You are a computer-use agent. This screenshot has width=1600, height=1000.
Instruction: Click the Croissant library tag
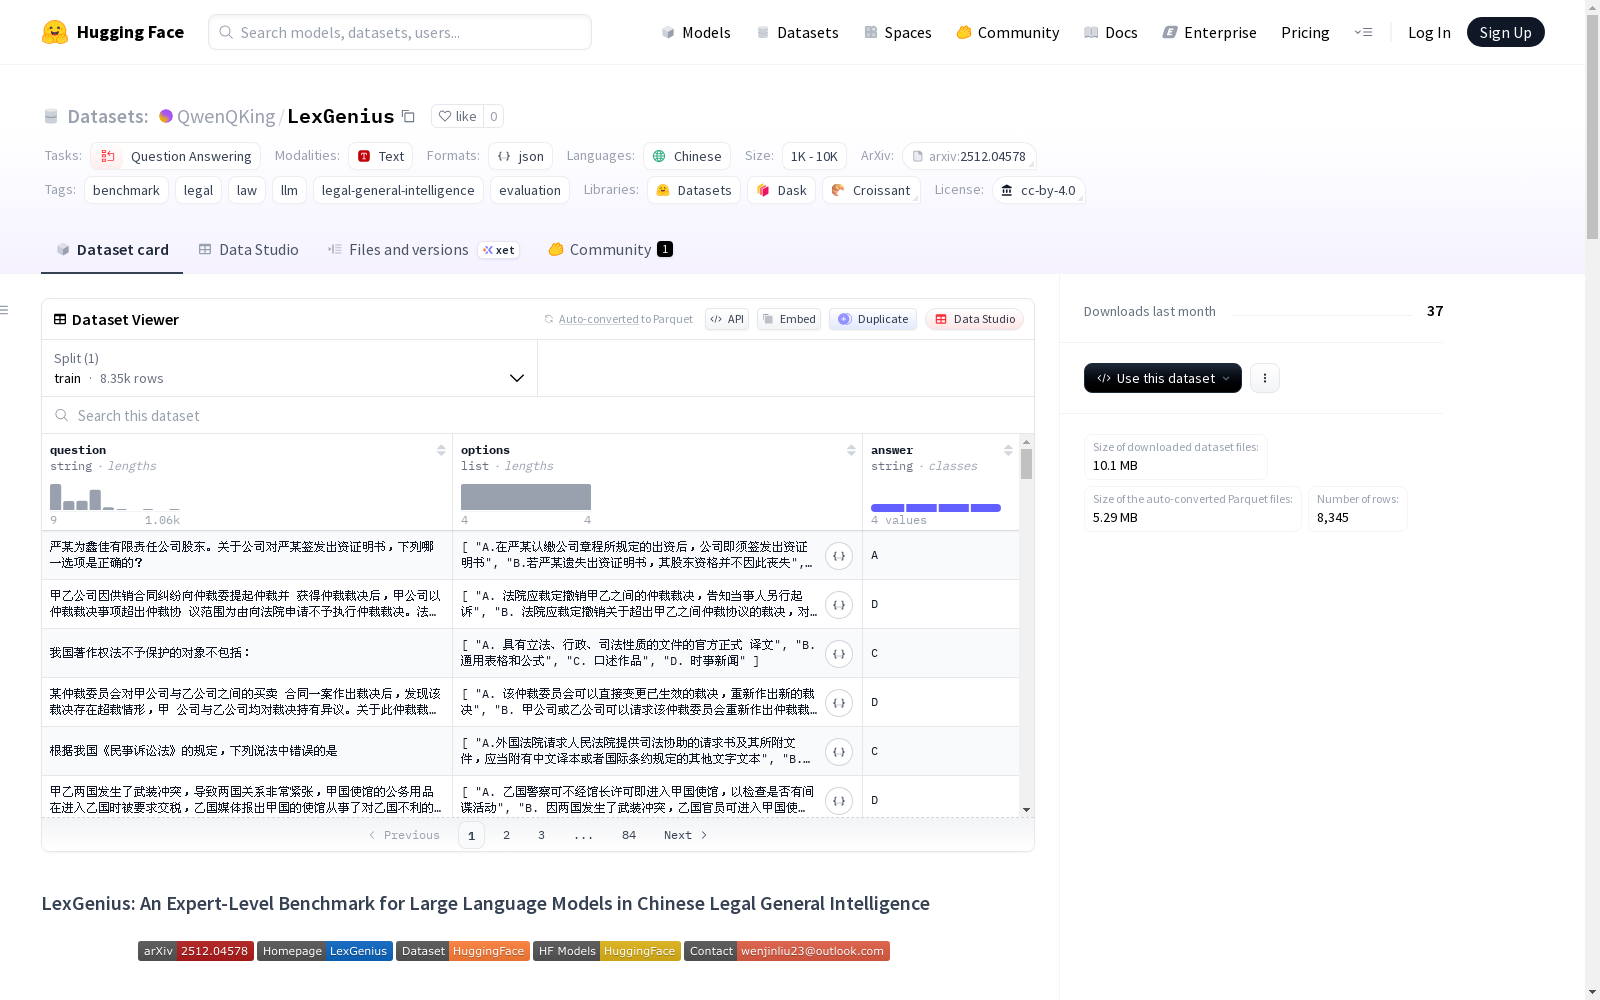tap(871, 190)
